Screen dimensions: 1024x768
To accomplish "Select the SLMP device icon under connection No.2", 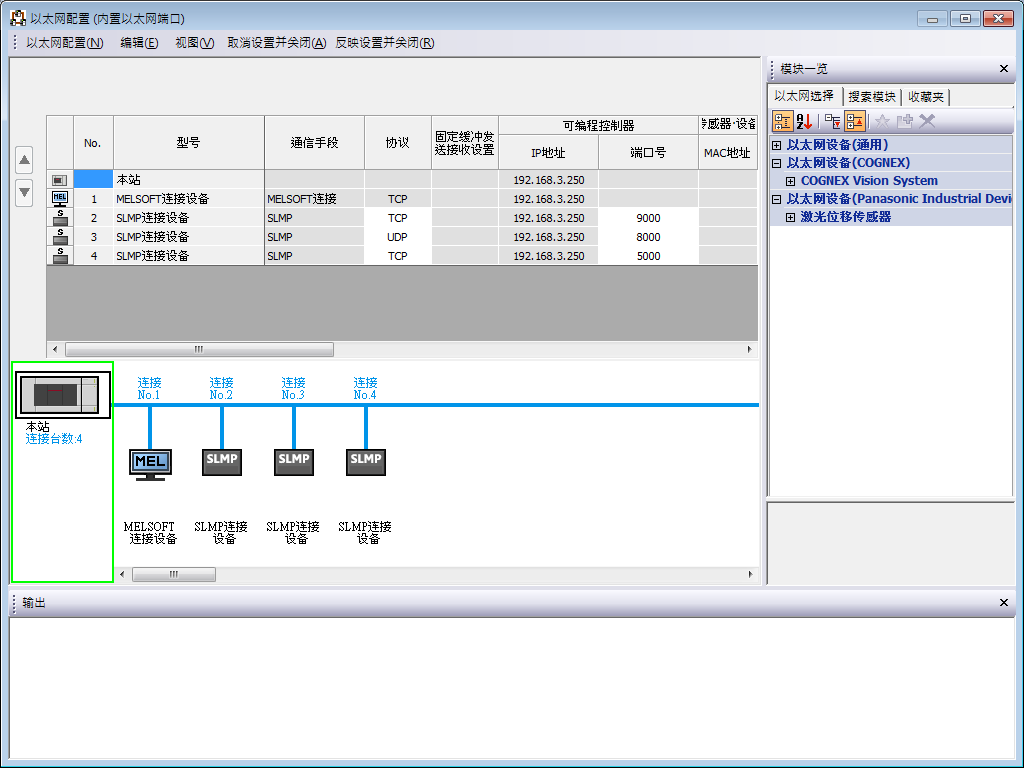I will point(222,461).
